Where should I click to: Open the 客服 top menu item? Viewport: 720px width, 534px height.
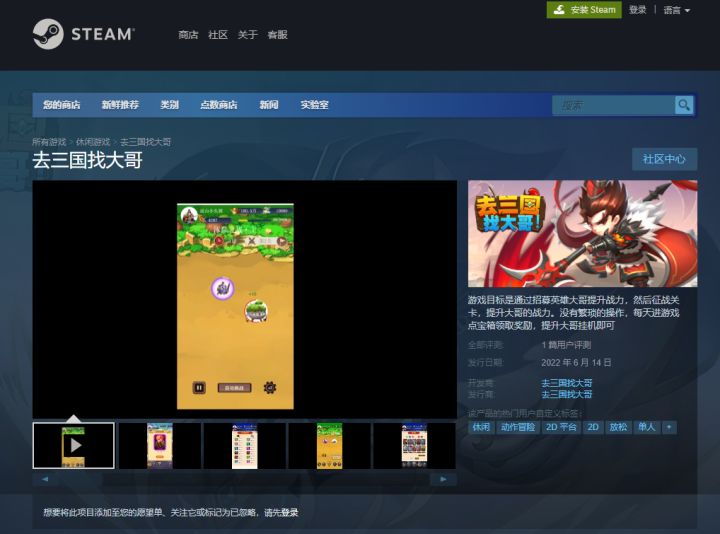click(x=277, y=34)
